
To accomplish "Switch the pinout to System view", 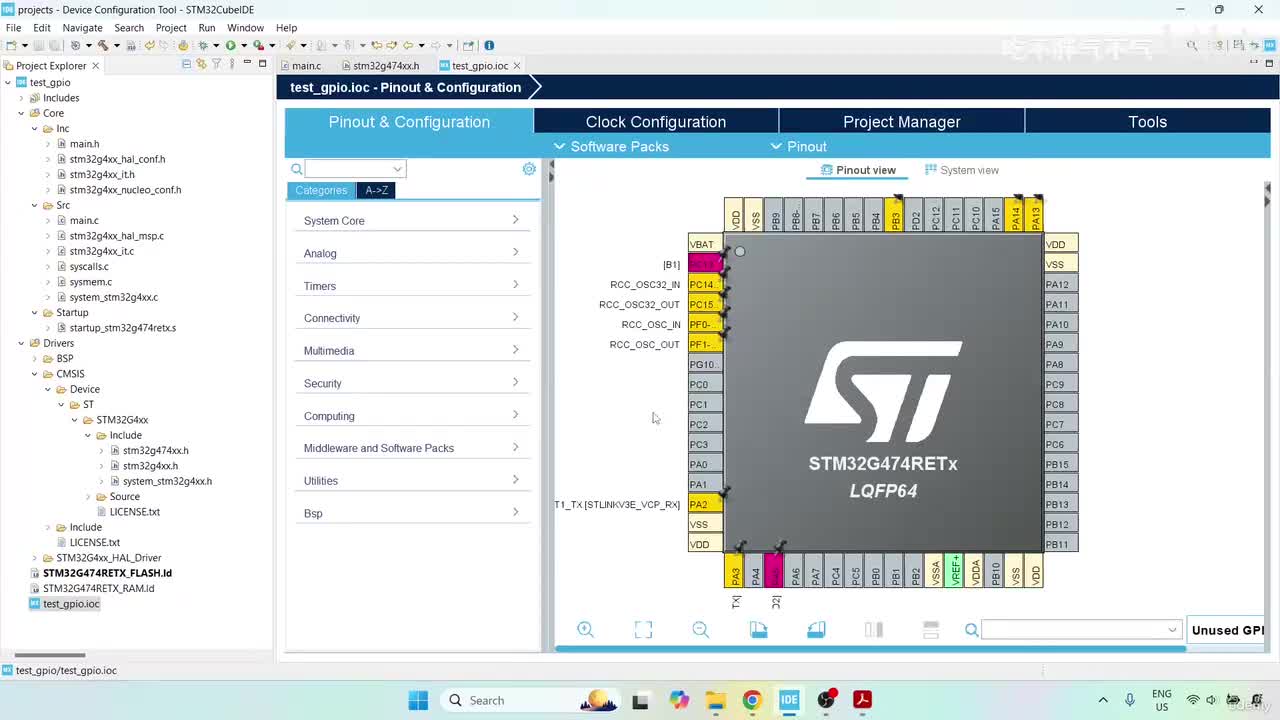I will point(962,170).
